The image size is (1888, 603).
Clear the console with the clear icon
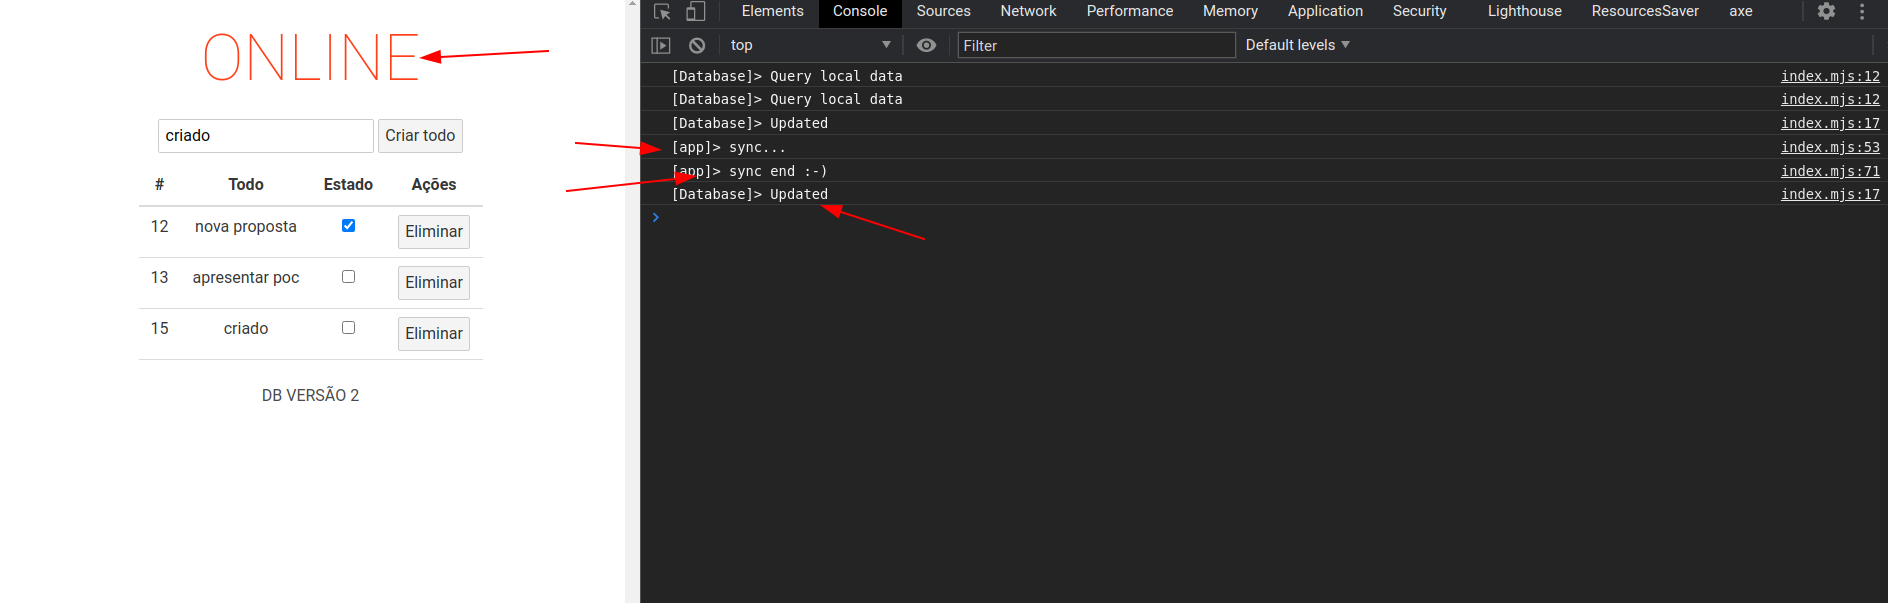click(697, 45)
